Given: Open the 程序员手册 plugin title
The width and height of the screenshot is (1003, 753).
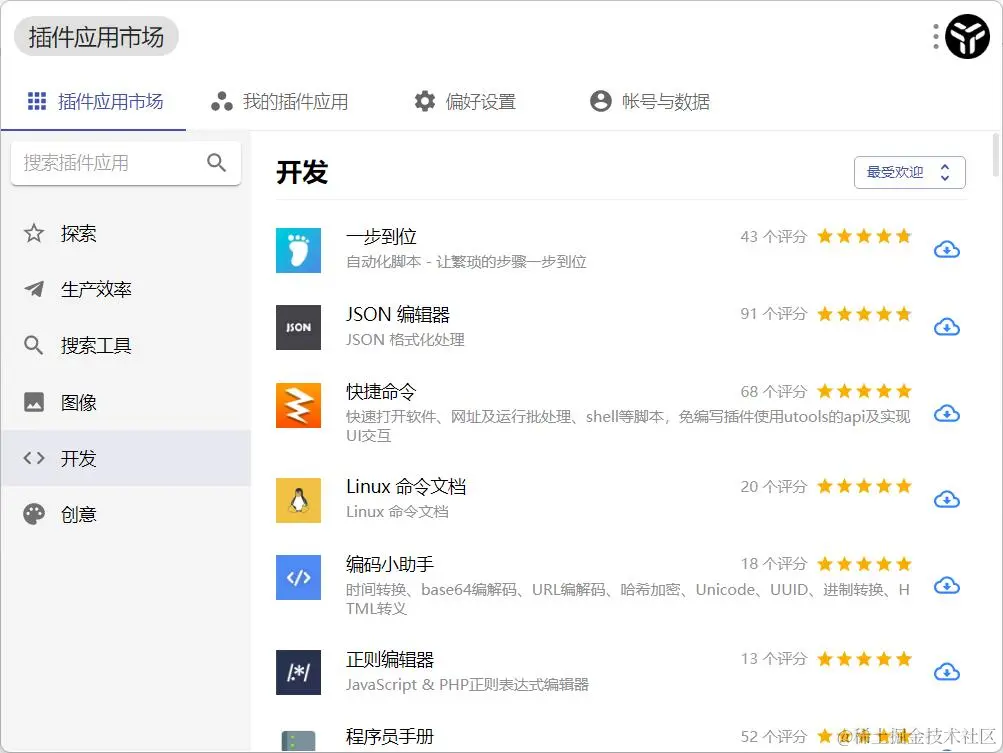Looking at the screenshot, I should point(390,736).
